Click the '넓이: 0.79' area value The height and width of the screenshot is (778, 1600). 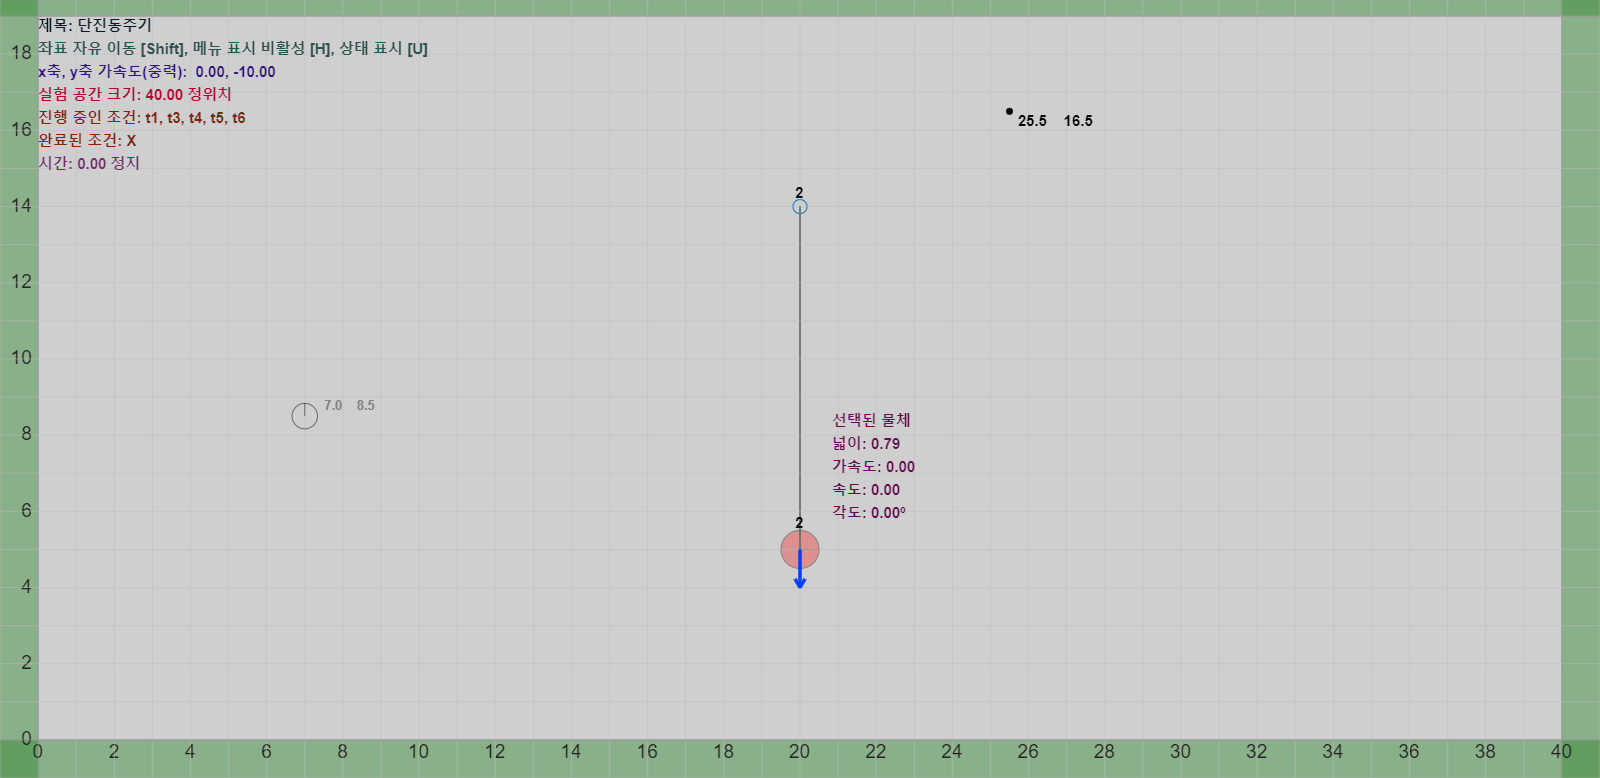pyautogui.click(x=866, y=444)
